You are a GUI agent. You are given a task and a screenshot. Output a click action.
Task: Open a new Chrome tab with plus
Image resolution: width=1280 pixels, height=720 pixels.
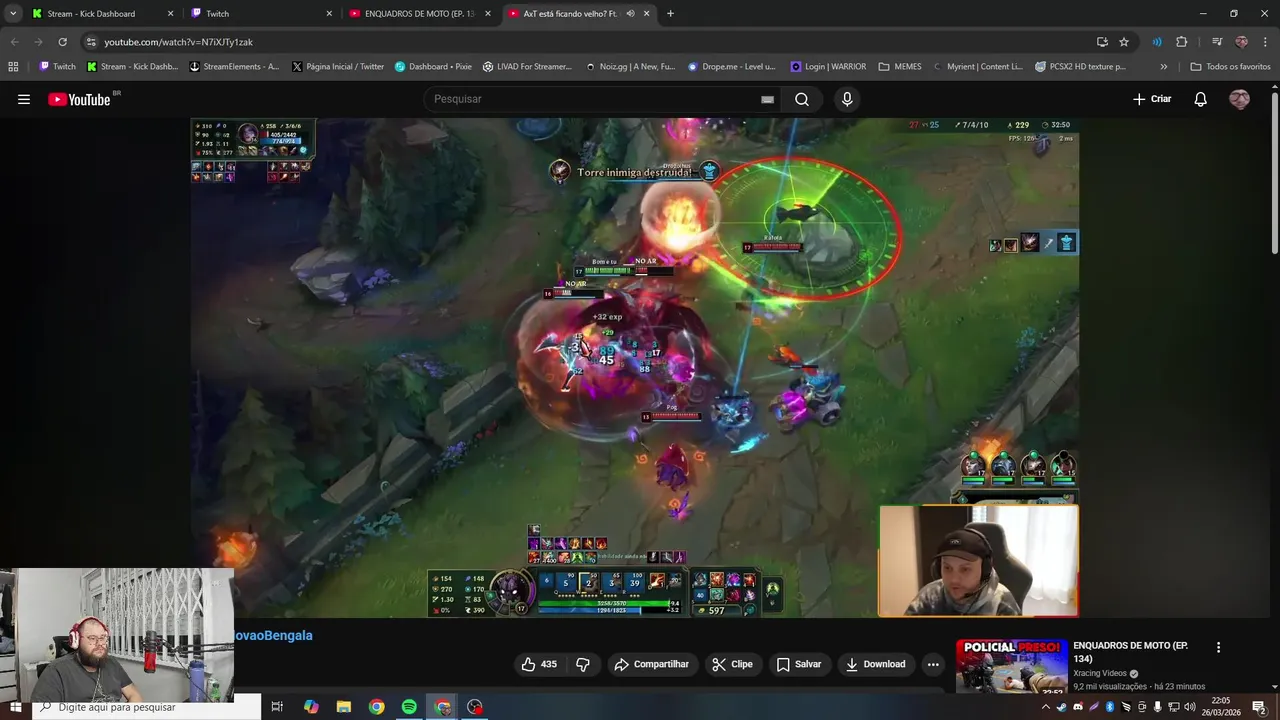click(x=670, y=14)
